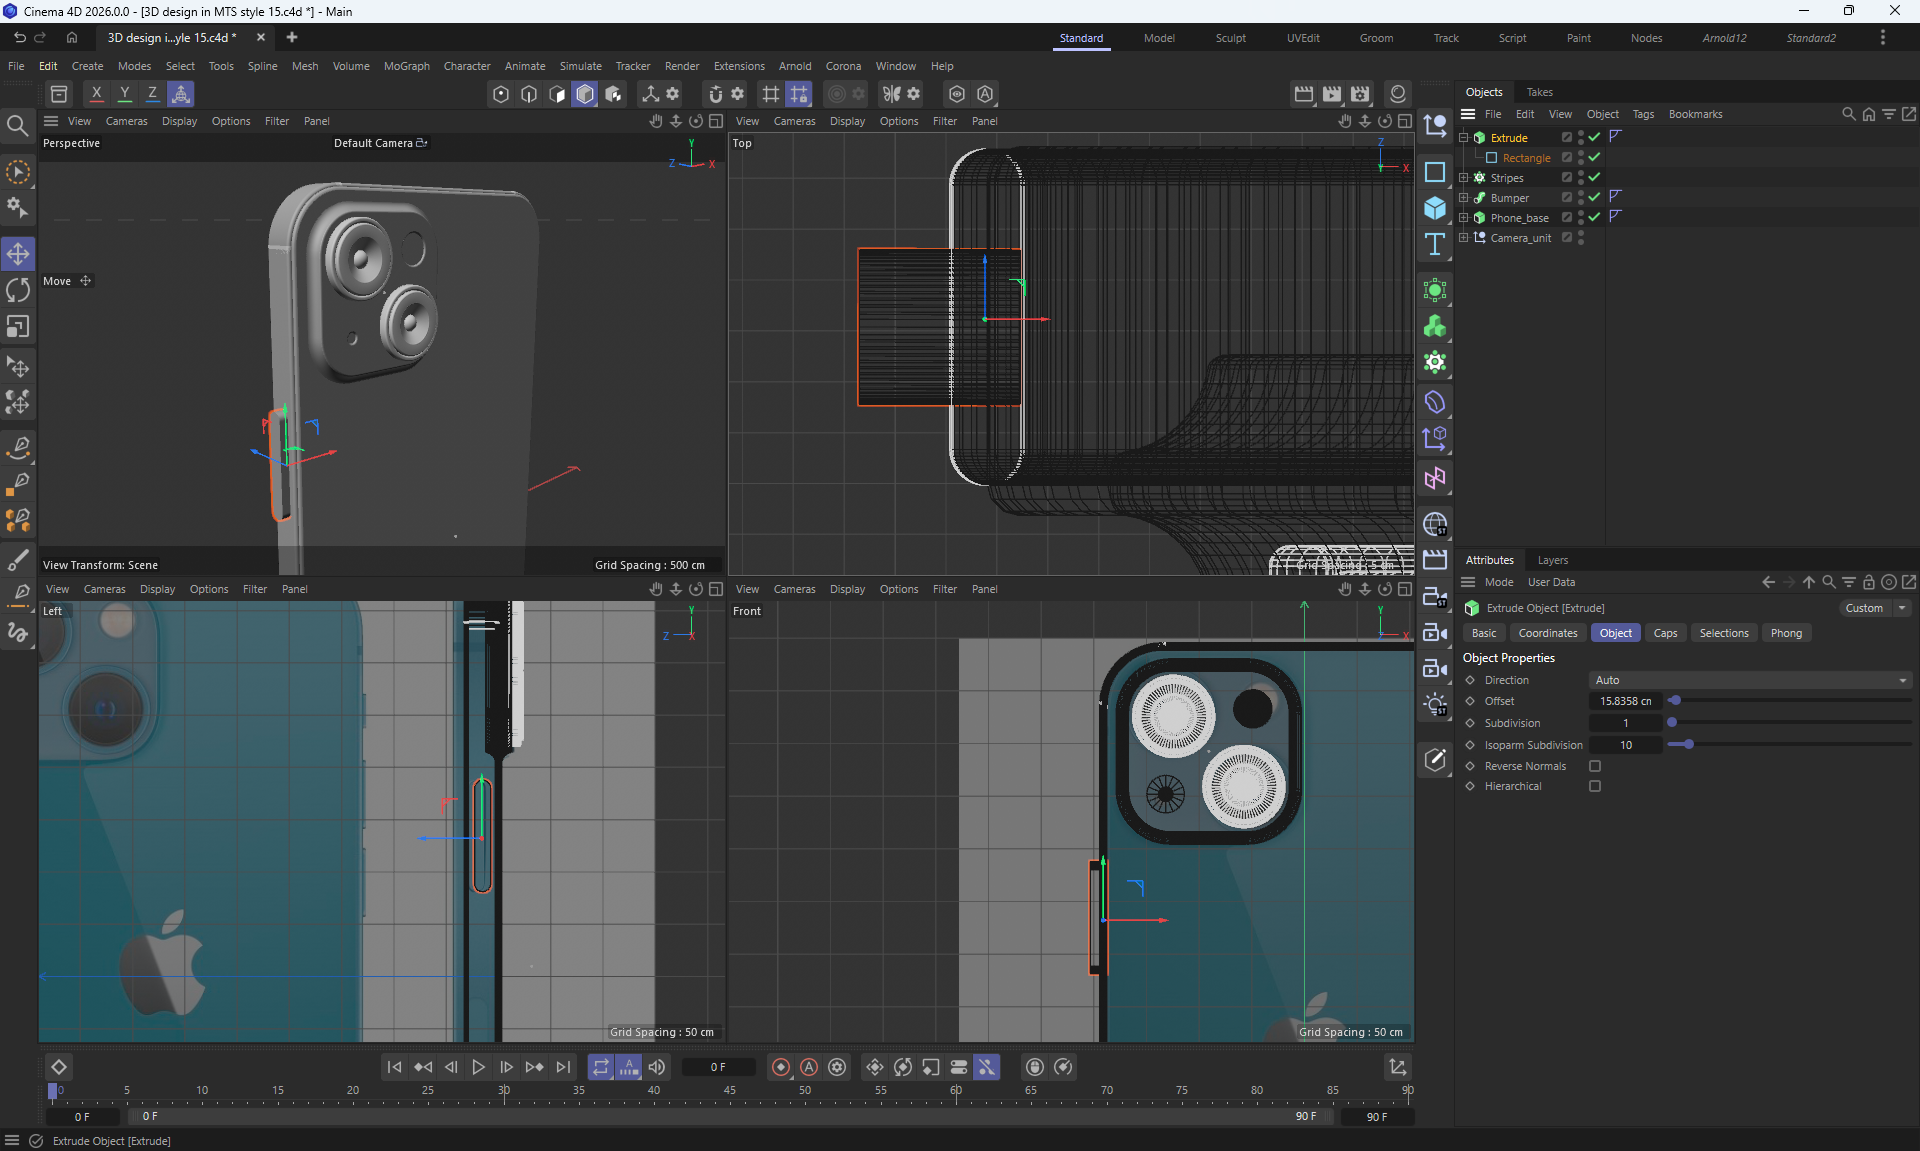Open the MoGraph menu
This screenshot has width=1920, height=1151.
[x=406, y=66]
